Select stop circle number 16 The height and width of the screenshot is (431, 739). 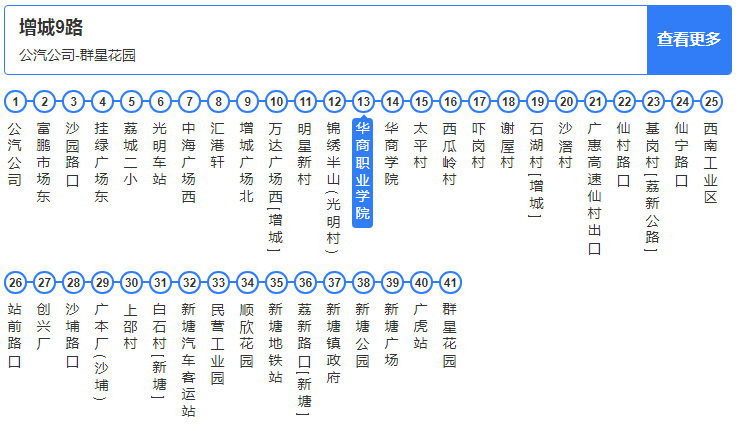(x=450, y=101)
